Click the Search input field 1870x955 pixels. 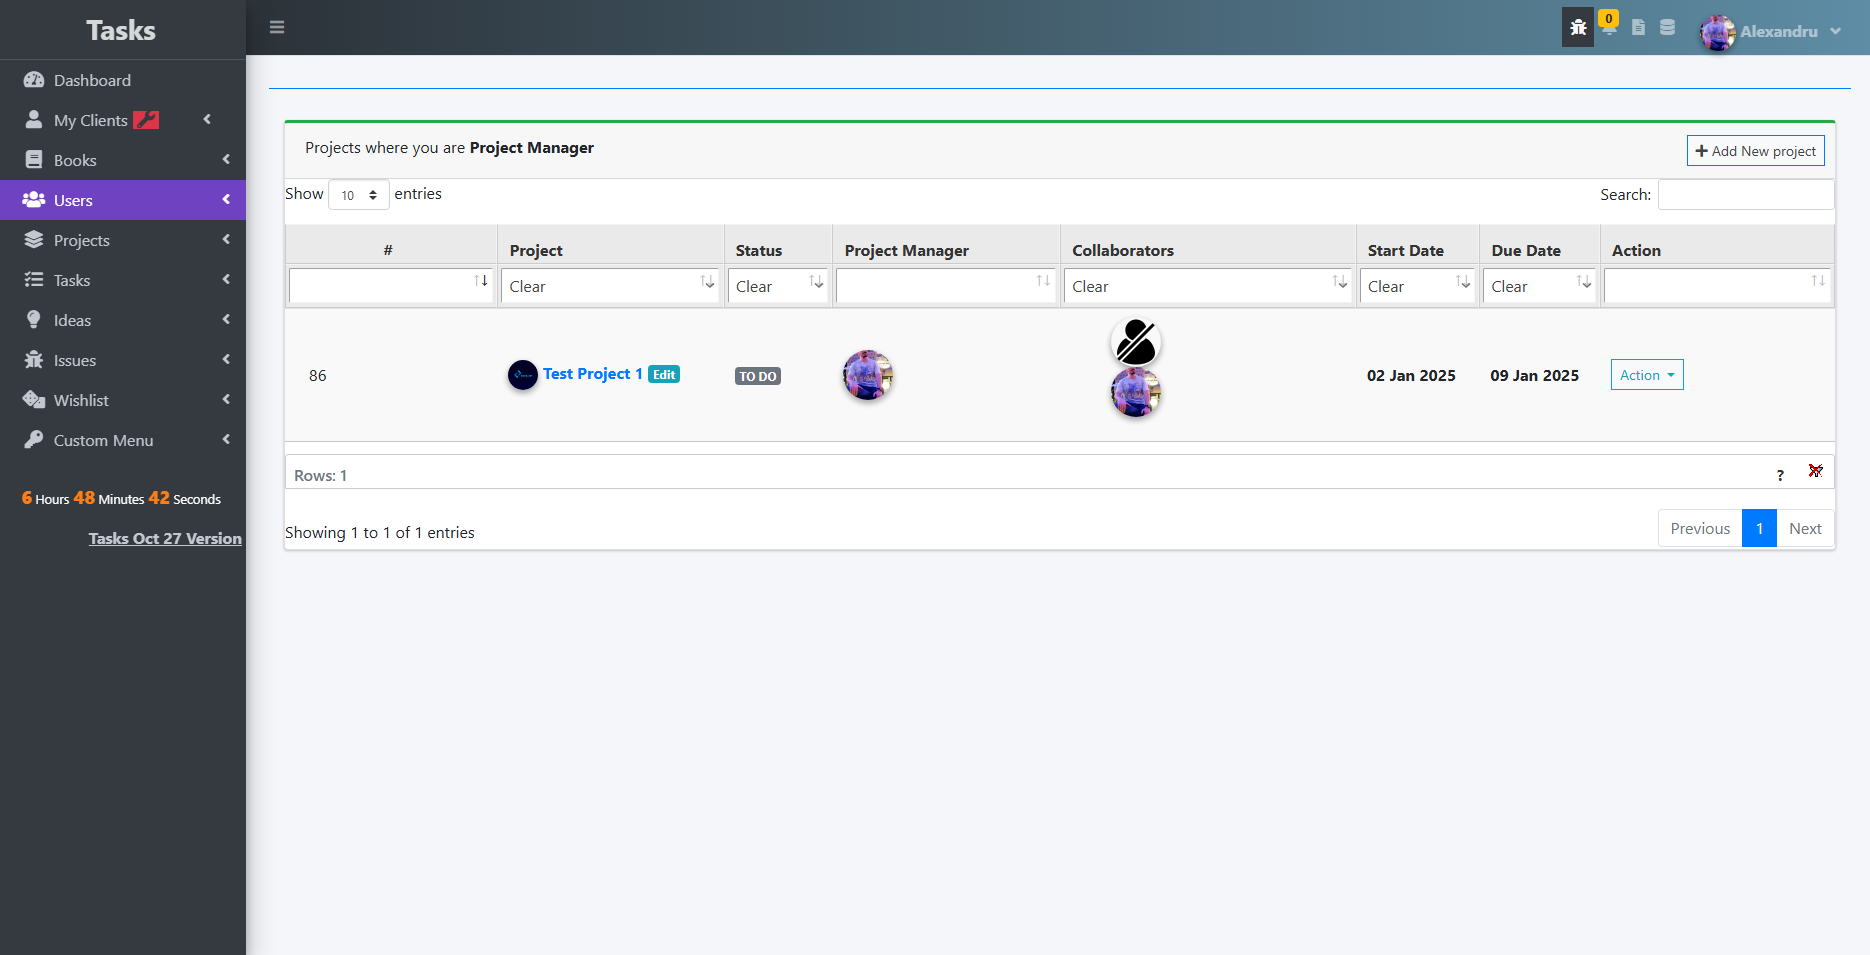1745,195
